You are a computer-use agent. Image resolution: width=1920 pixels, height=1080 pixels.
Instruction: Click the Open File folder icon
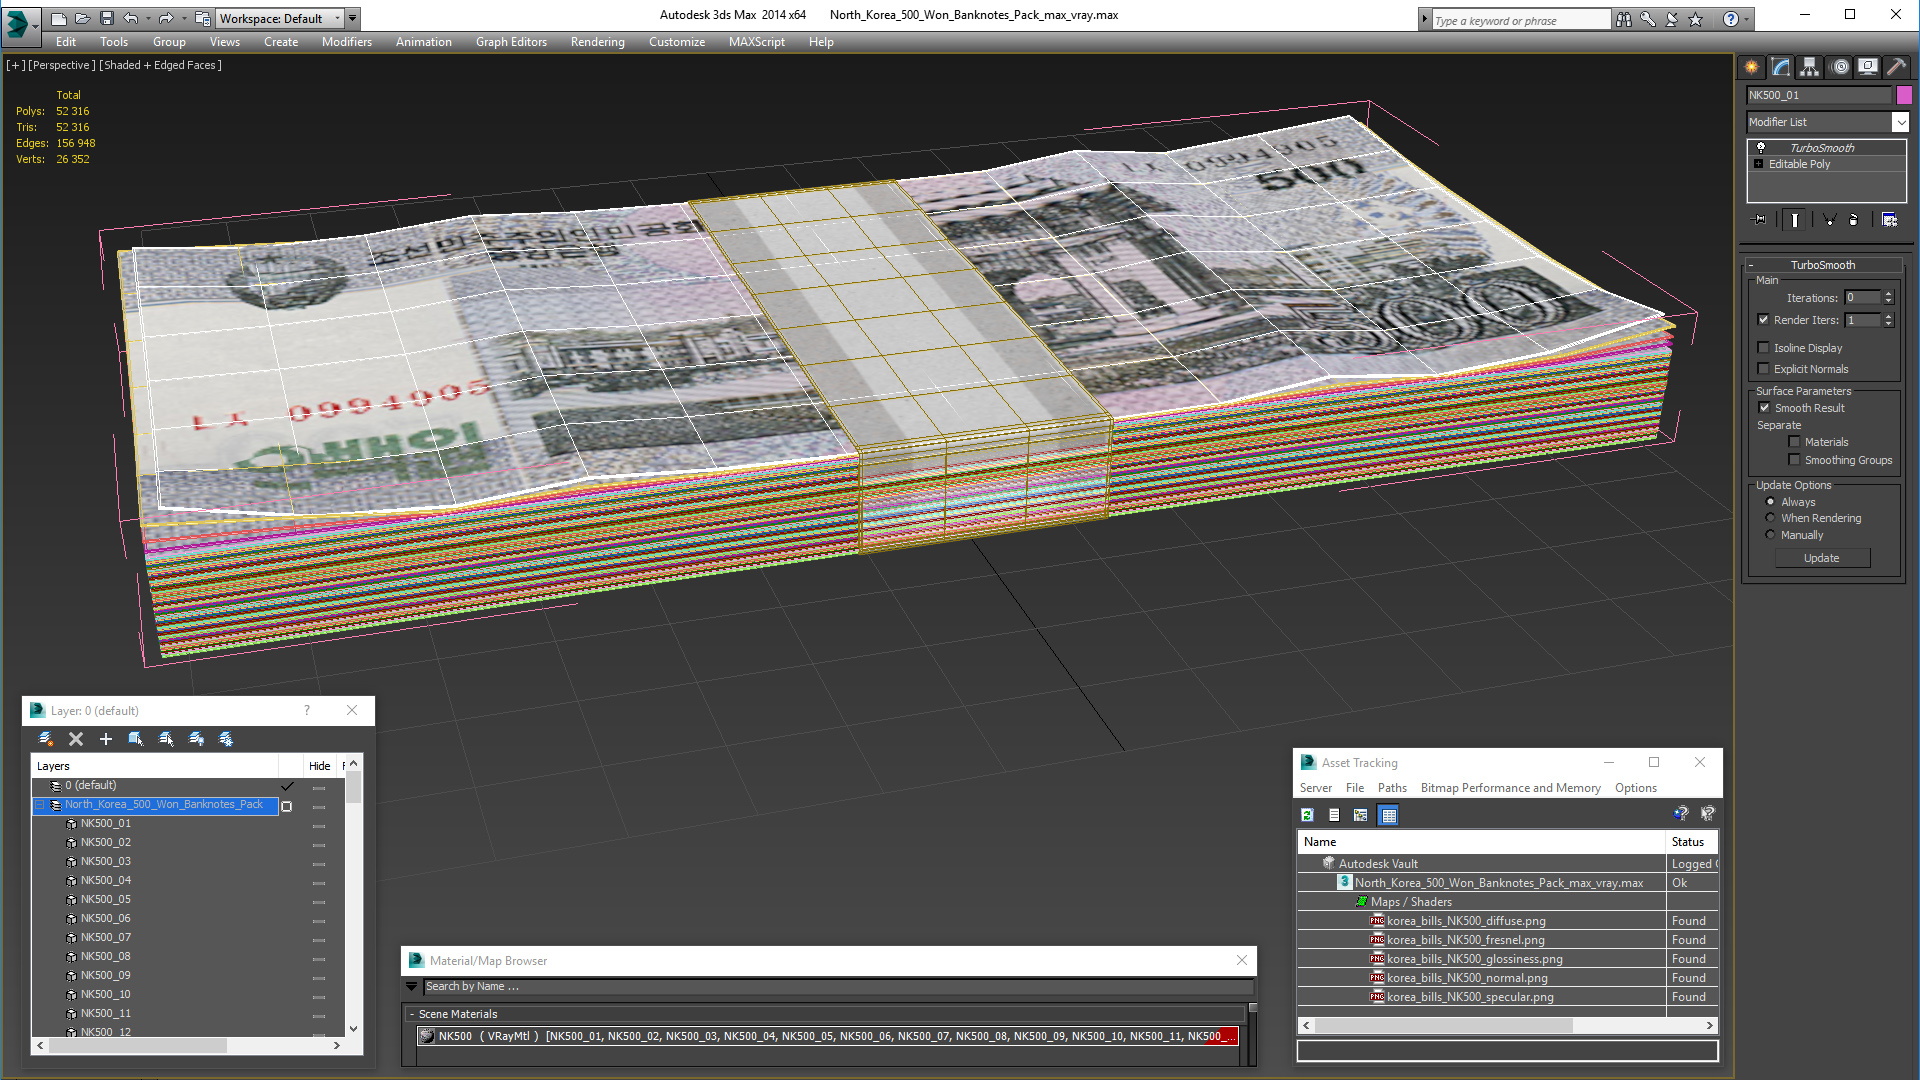click(x=83, y=18)
